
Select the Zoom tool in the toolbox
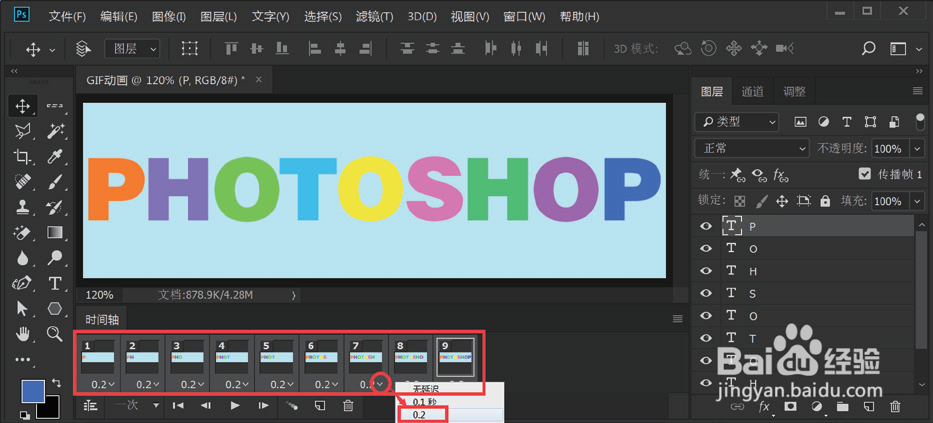coord(55,334)
